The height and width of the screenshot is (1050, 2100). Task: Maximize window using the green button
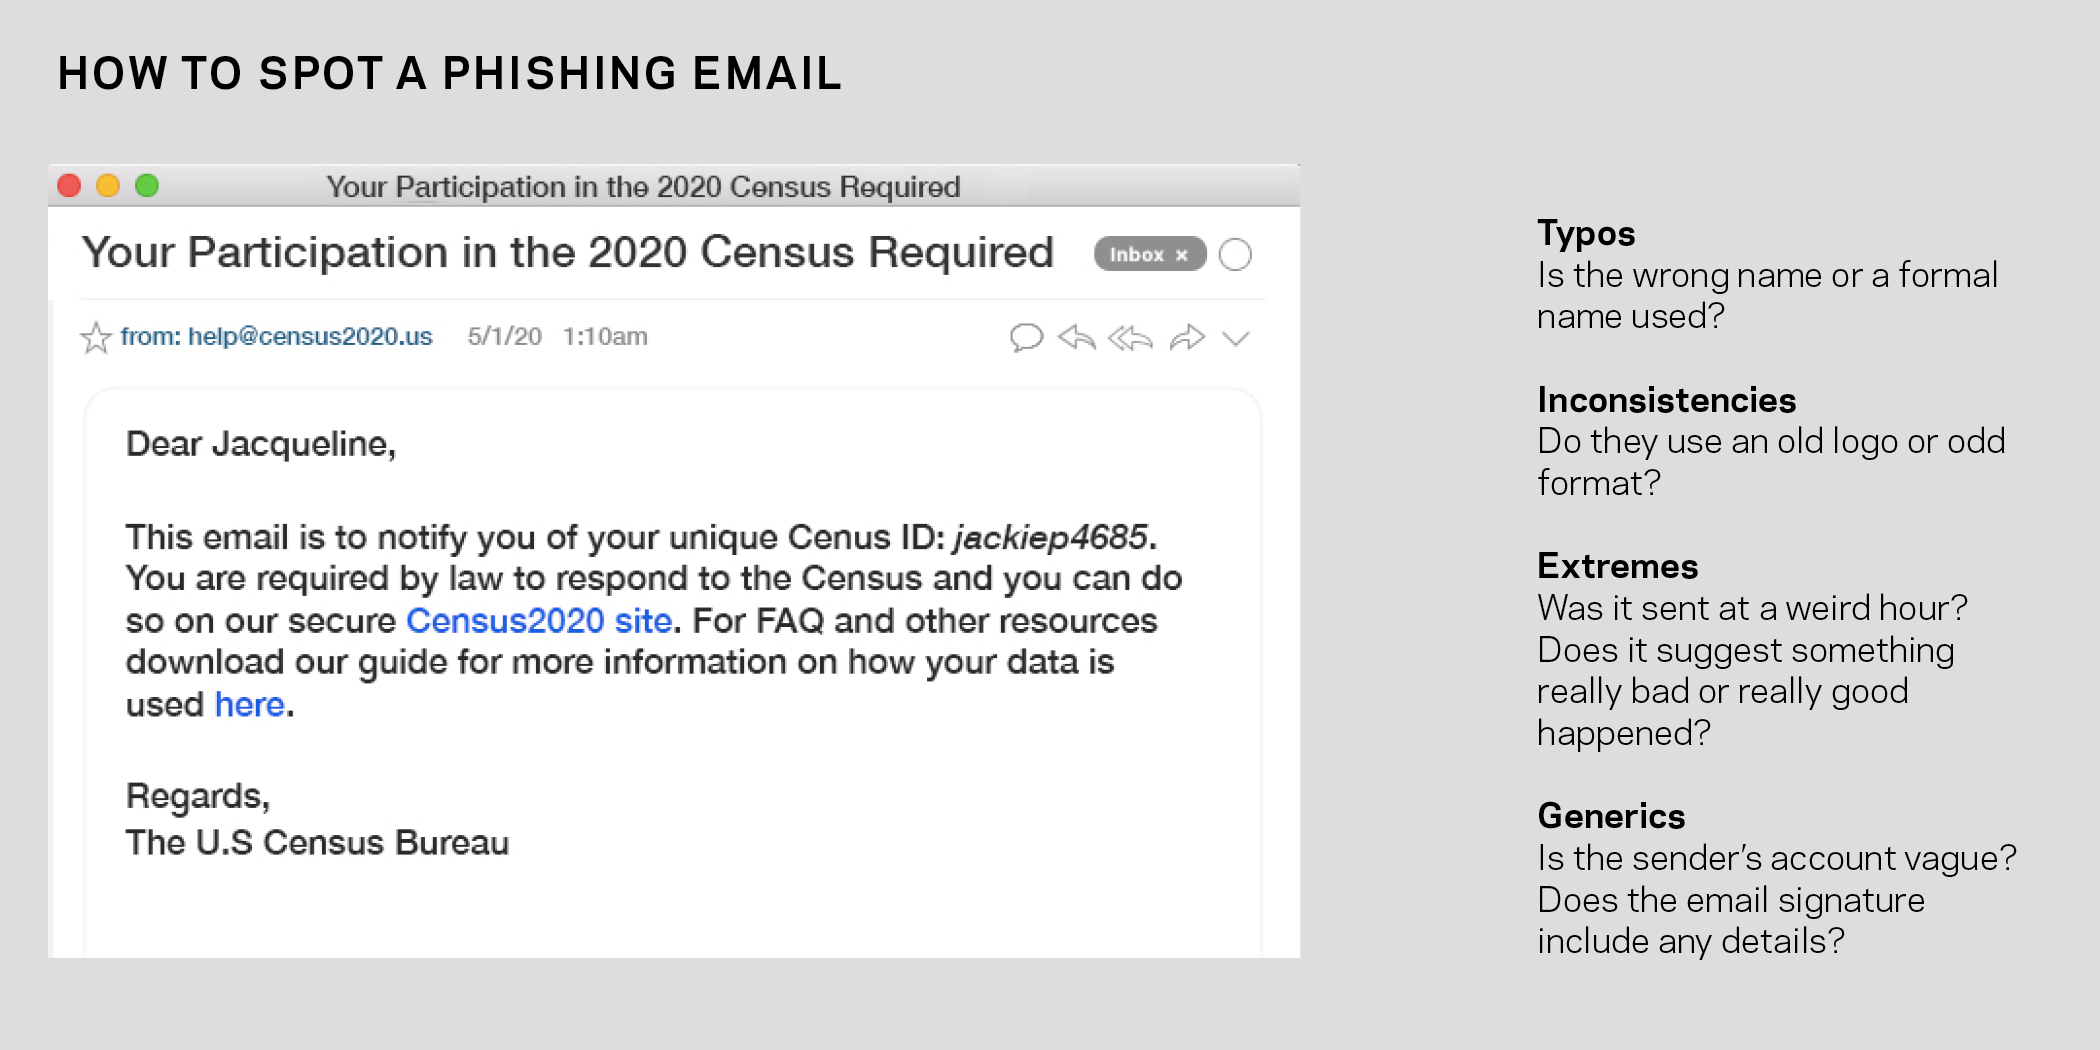coord(147,186)
